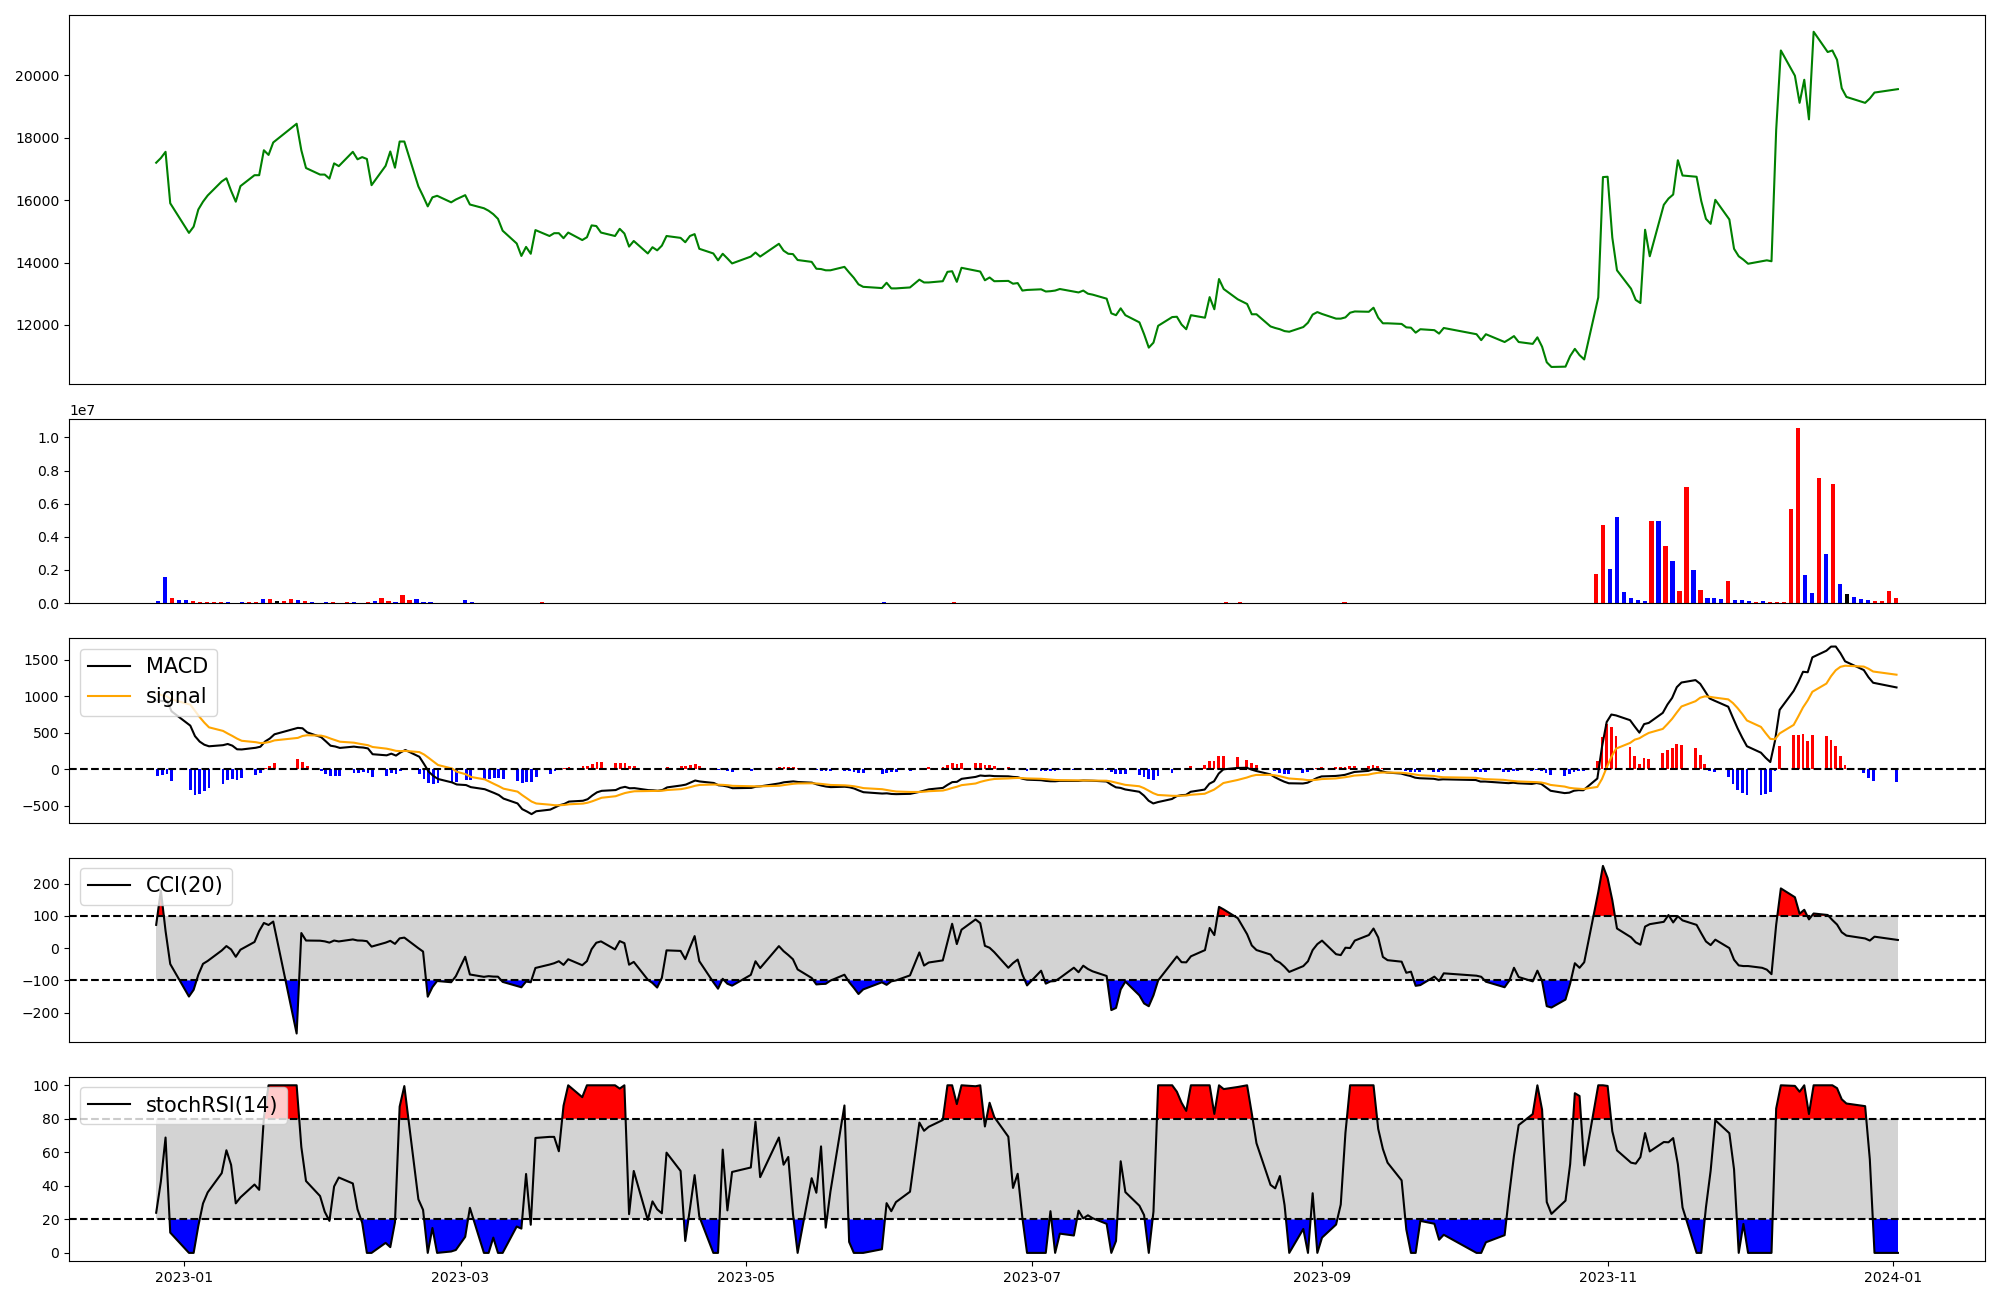Click the 2023-07 date tick label
Screen dimensions: 2000x1300
tap(1031, 1277)
